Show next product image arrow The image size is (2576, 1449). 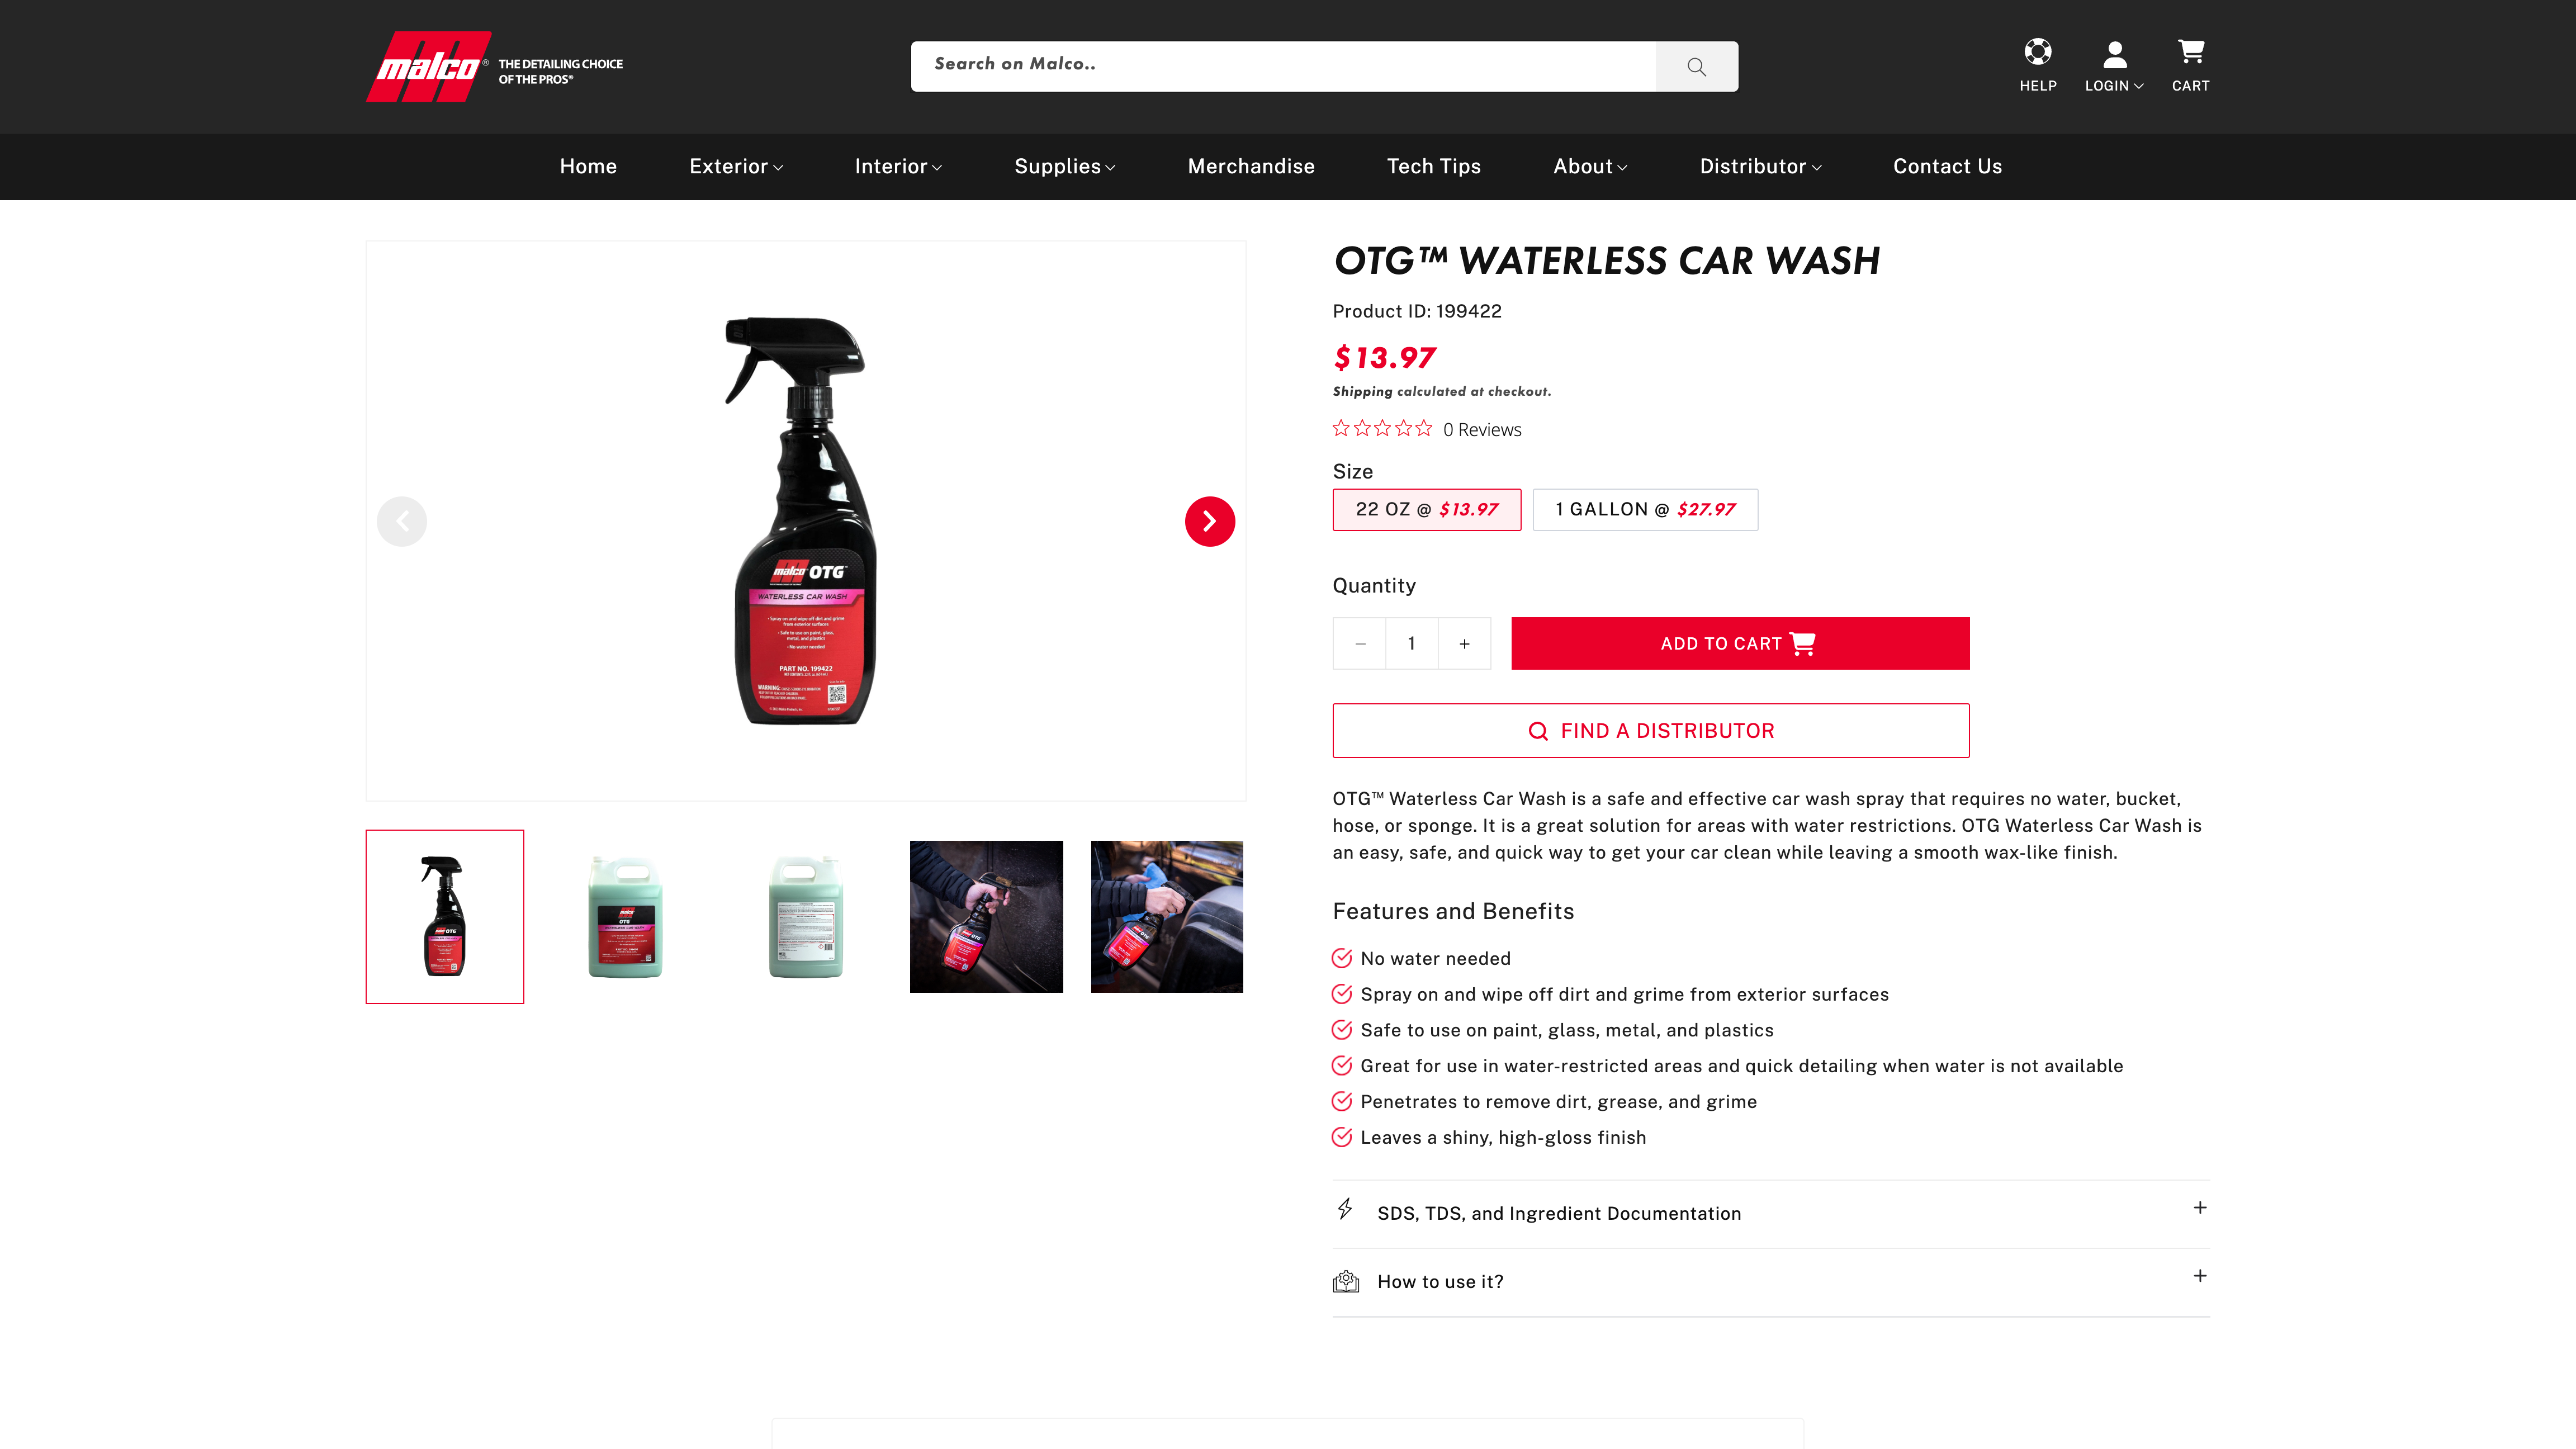pos(1209,521)
